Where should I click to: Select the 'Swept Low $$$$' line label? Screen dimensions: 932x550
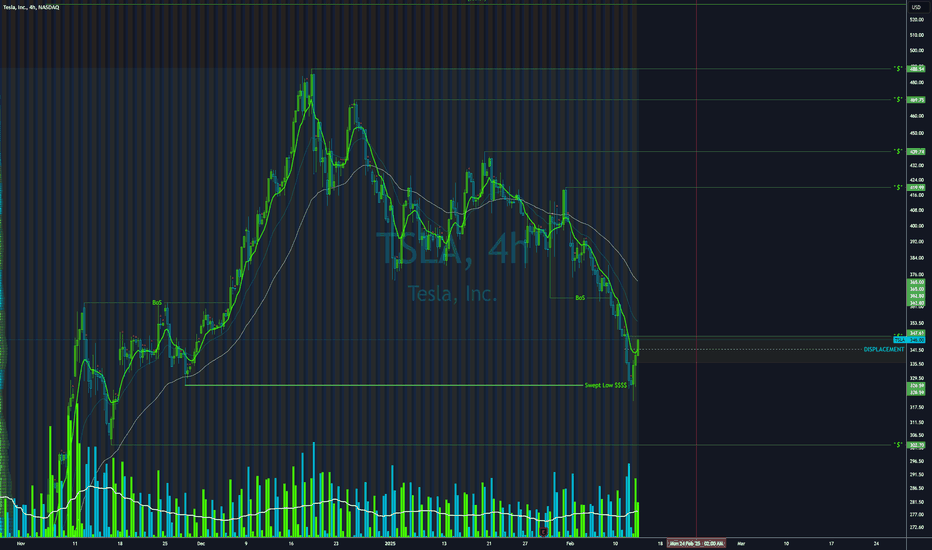click(x=605, y=385)
